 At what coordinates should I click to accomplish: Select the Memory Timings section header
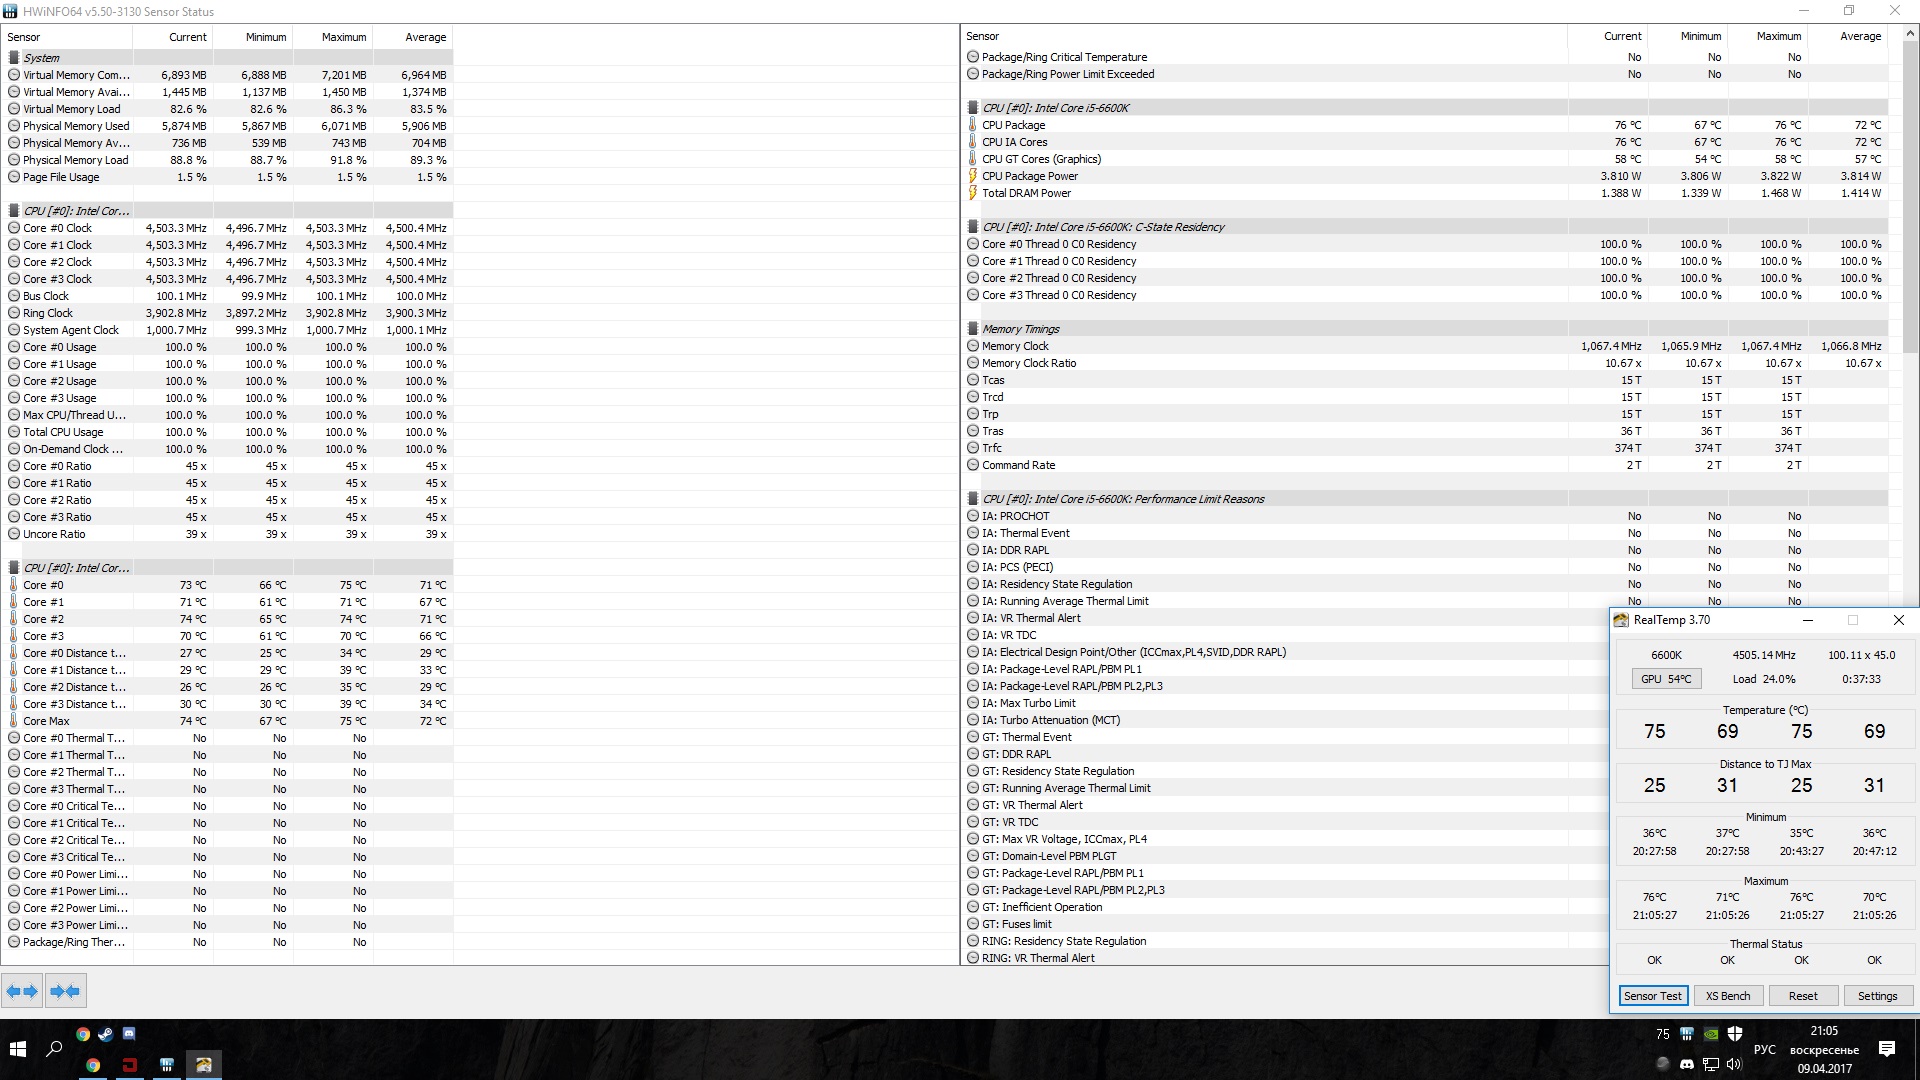1020,329
